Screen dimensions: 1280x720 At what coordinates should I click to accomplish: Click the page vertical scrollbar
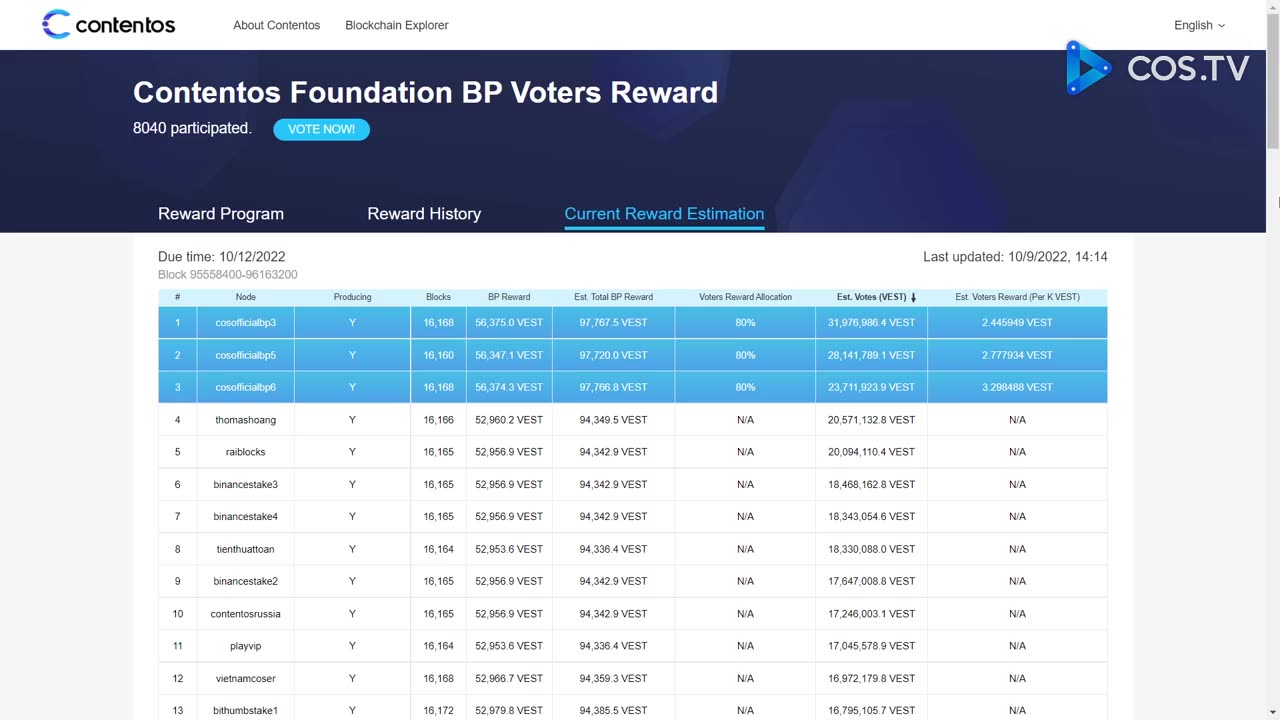click(1273, 80)
